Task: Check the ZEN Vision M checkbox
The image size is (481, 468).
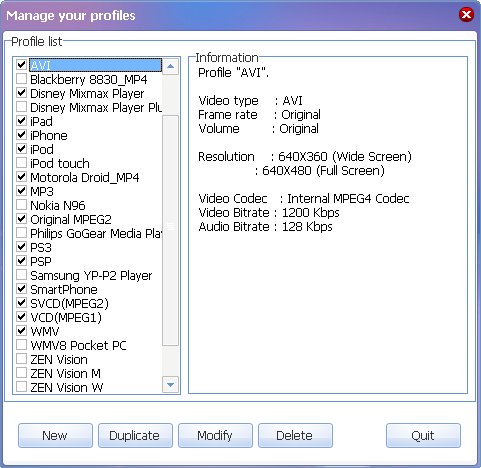Action: coord(21,372)
